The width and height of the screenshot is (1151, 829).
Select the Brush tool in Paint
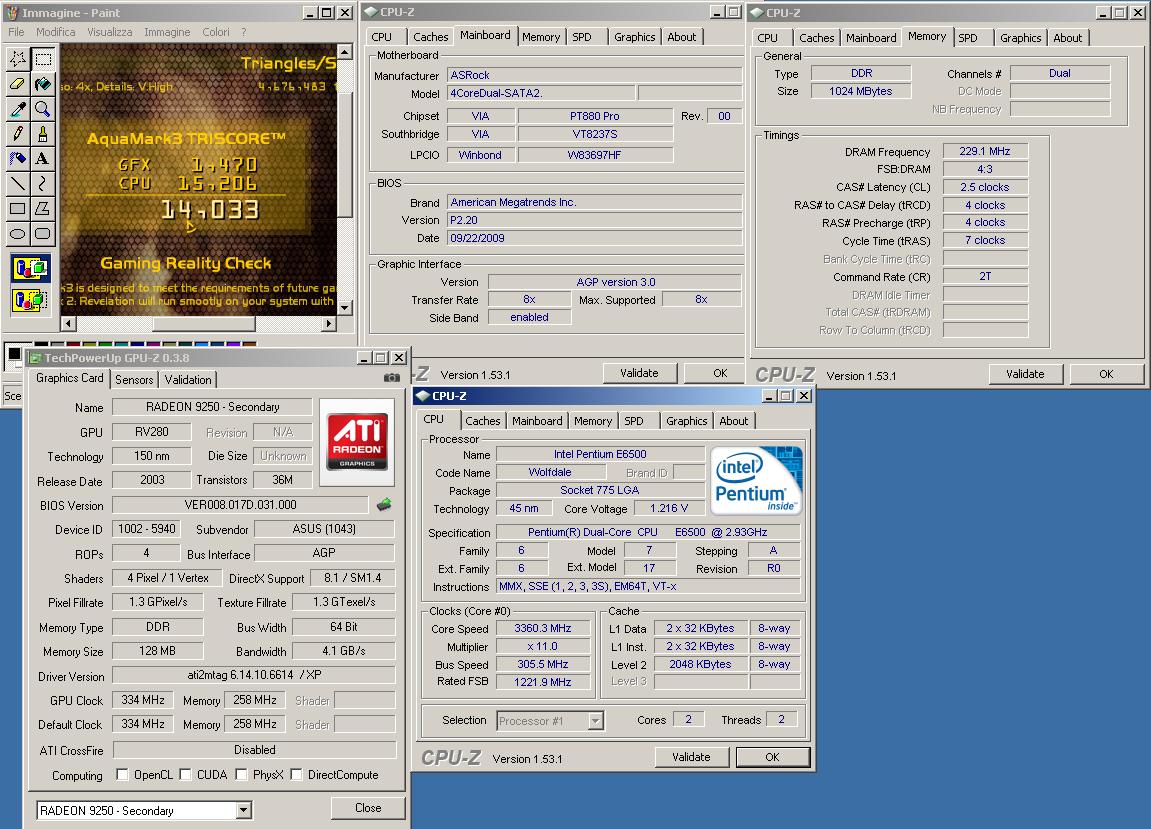pos(43,134)
